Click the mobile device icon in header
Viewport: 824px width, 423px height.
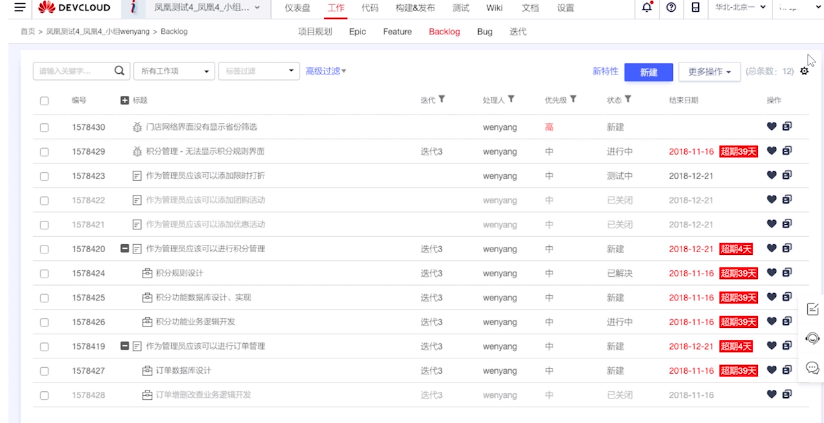point(695,7)
